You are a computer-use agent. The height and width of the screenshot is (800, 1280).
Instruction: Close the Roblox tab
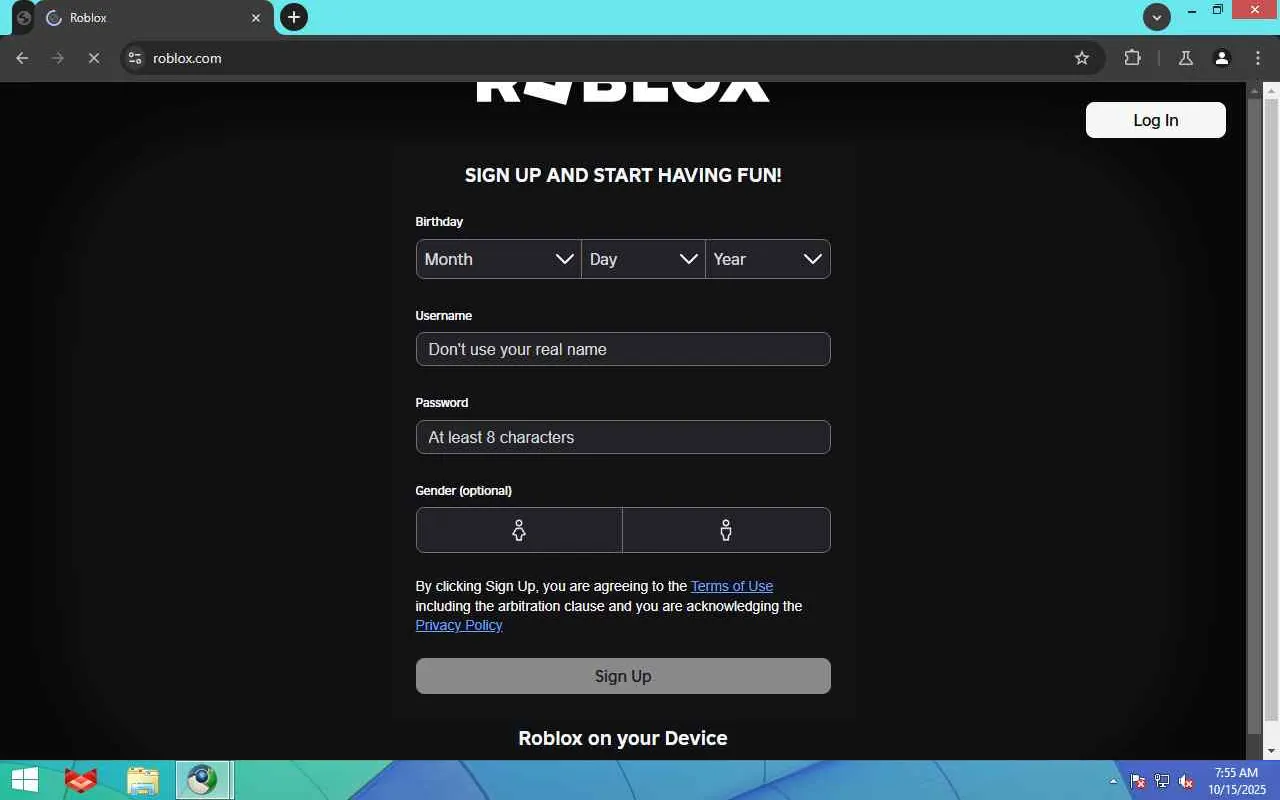(256, 18)
